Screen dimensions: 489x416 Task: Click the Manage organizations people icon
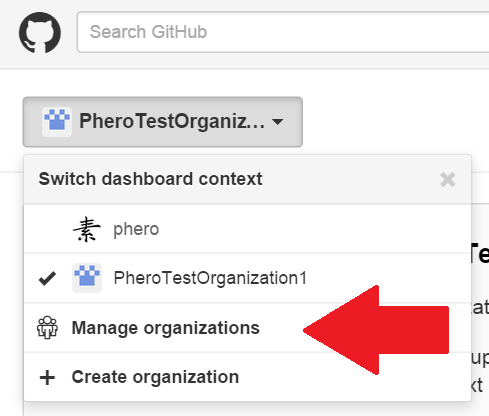click(x=47, y=327)
